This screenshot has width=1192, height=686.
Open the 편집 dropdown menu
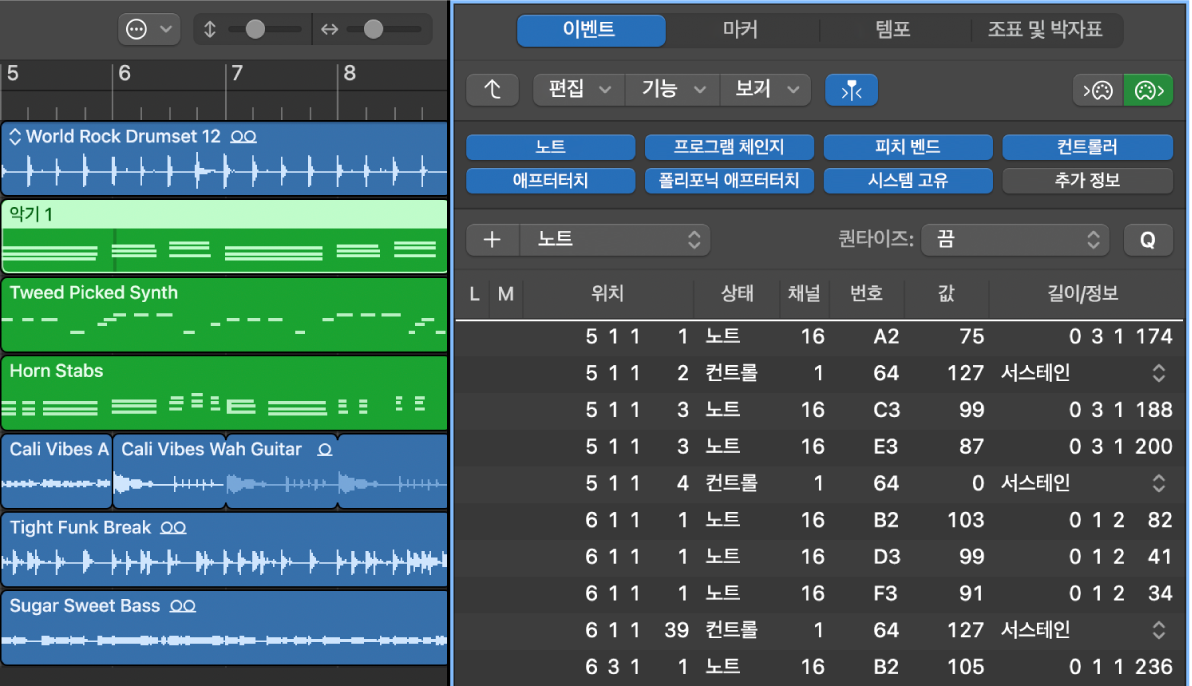(x=578, y=89)
